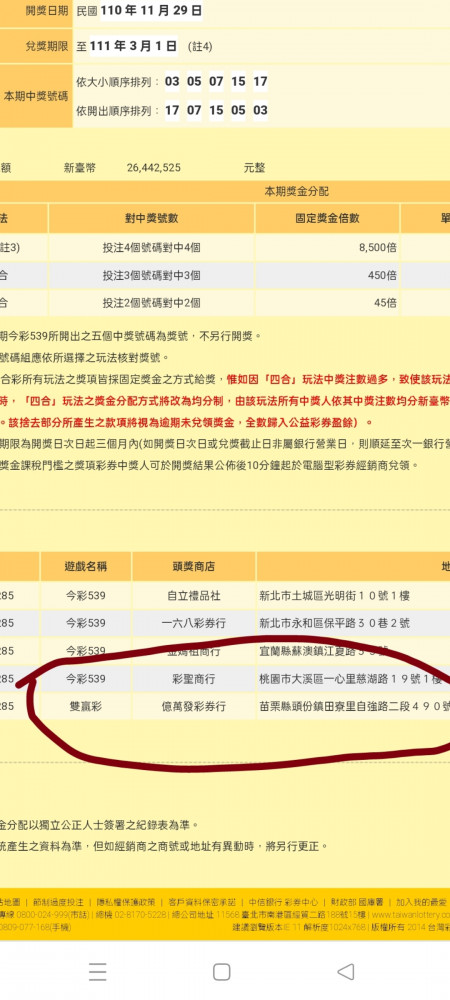Click 今彩539 in the 自立禮品社 row
The height and width of the screenshot is (1000, 450).
click(85, 596)
